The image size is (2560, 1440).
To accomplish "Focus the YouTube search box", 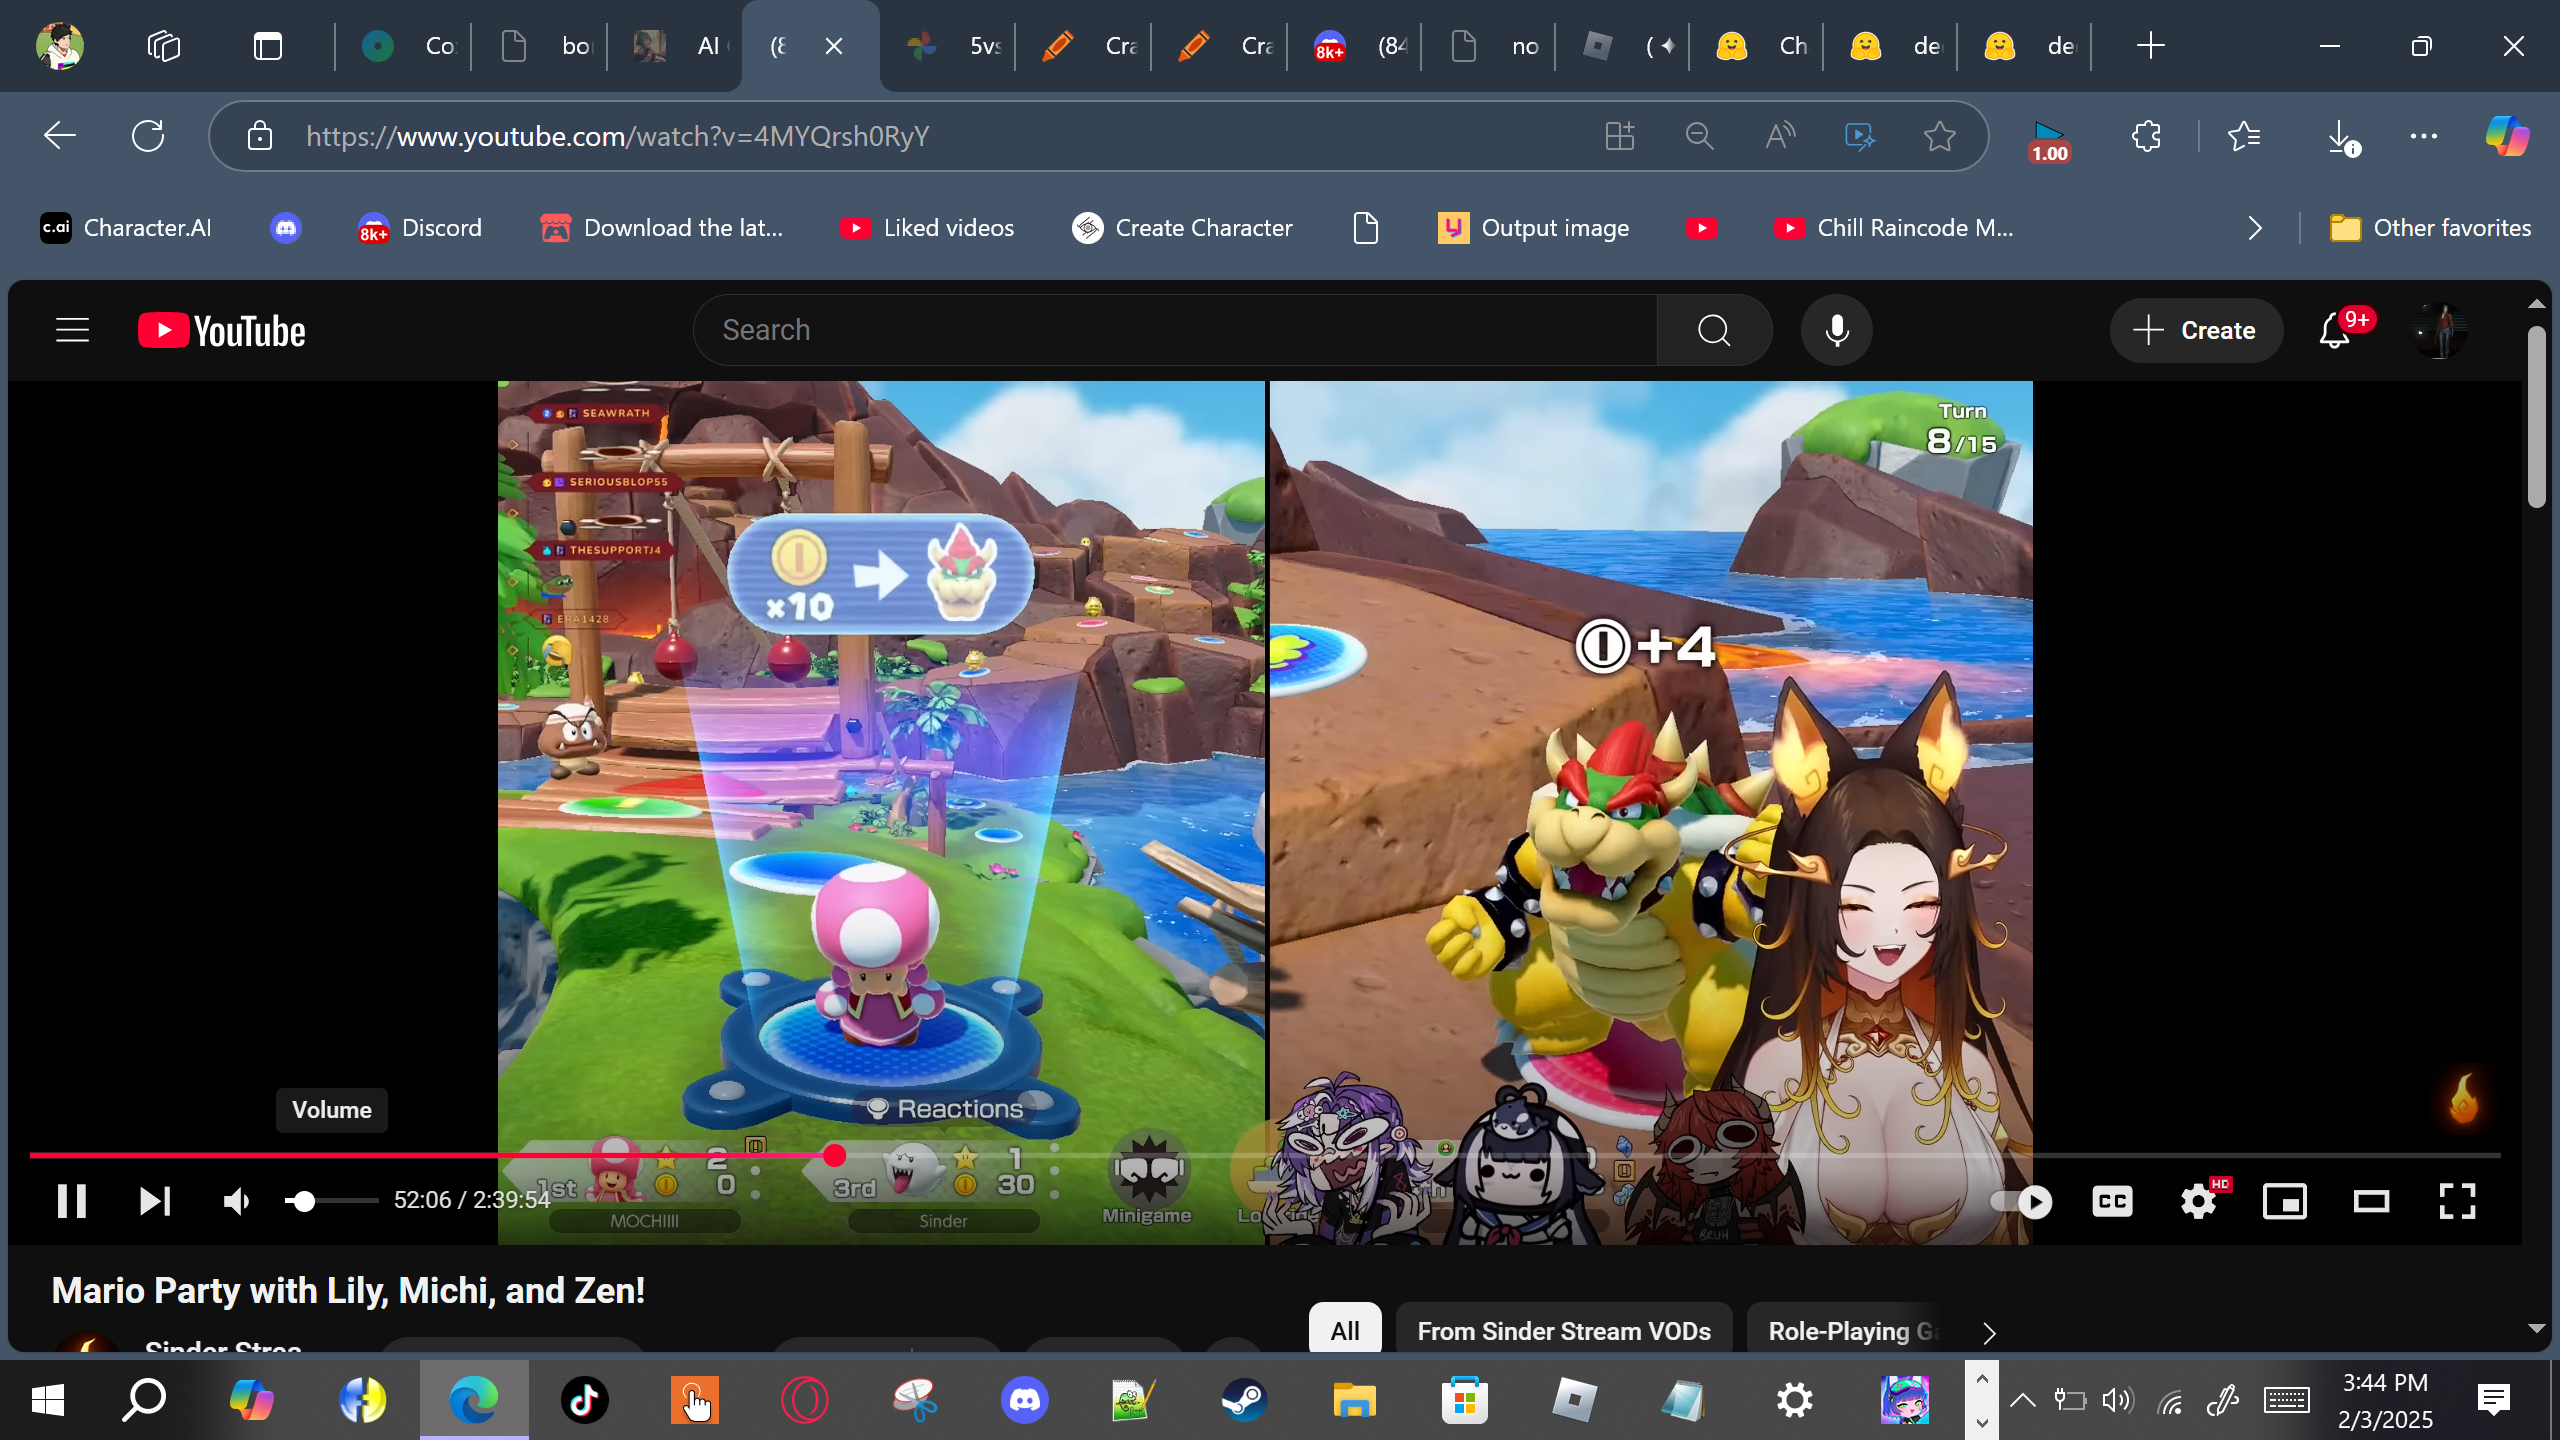I will [1175, 330].
